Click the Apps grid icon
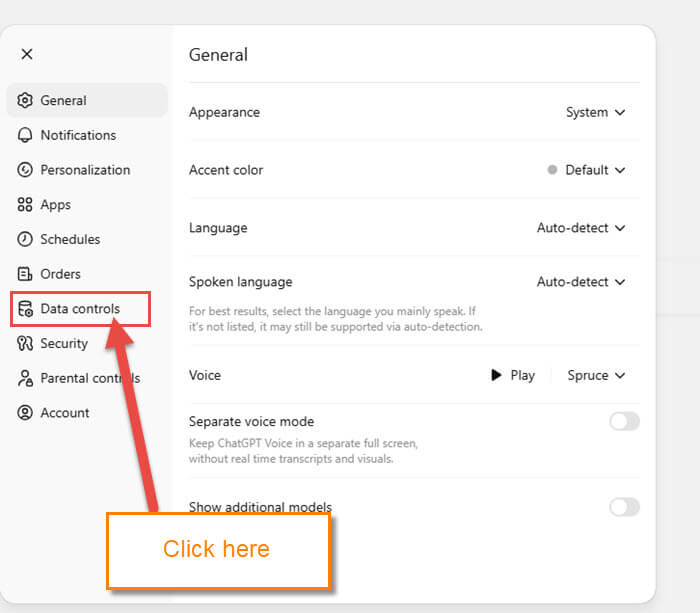 coord(25,205)
